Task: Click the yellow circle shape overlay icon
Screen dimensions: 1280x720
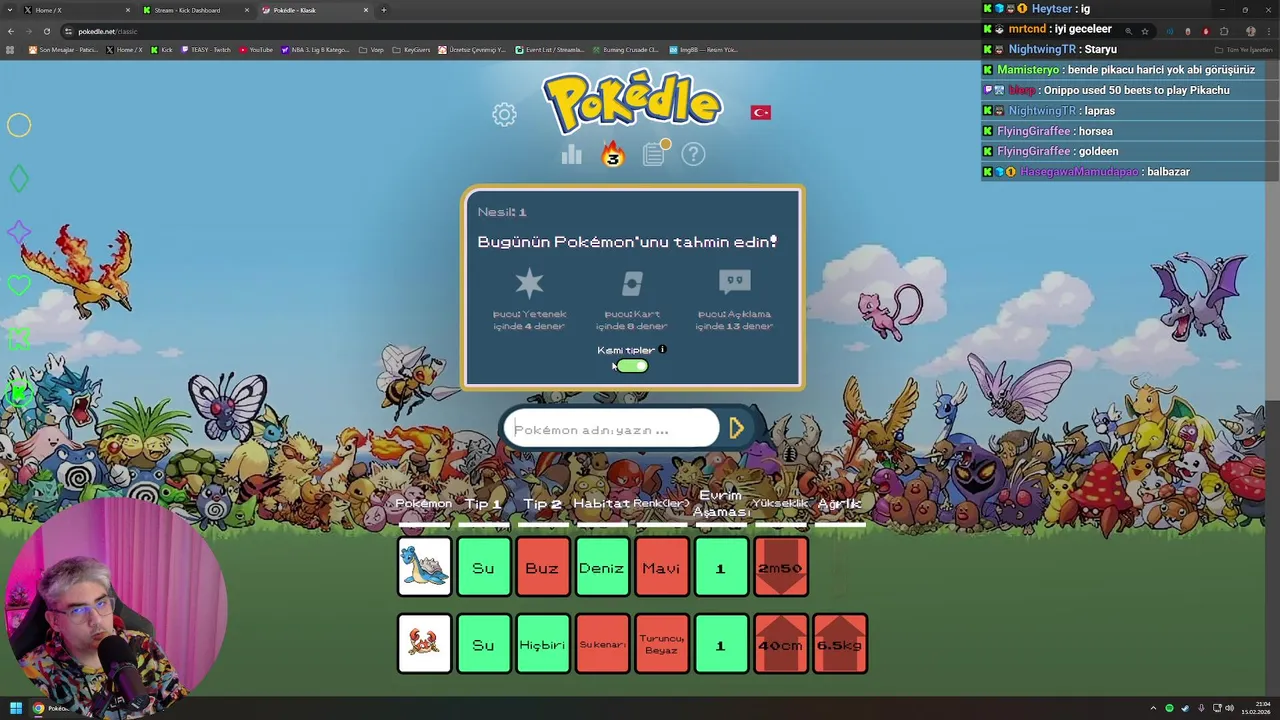Action: 19,125
